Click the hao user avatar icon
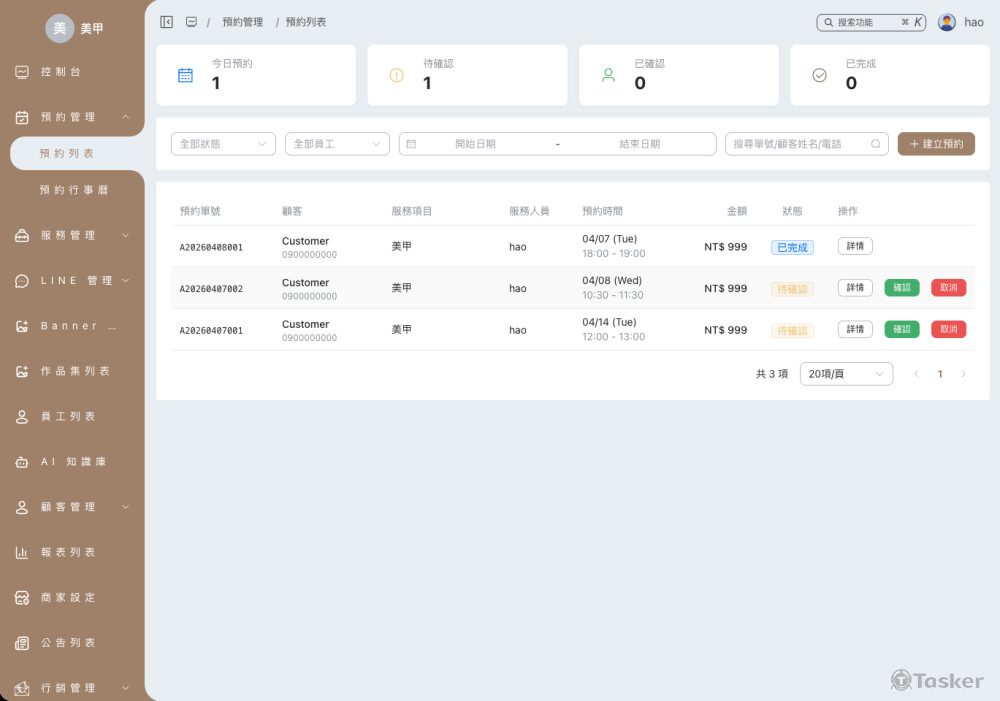This screenshot has width=1000, height=701. (x=946, y=22)
